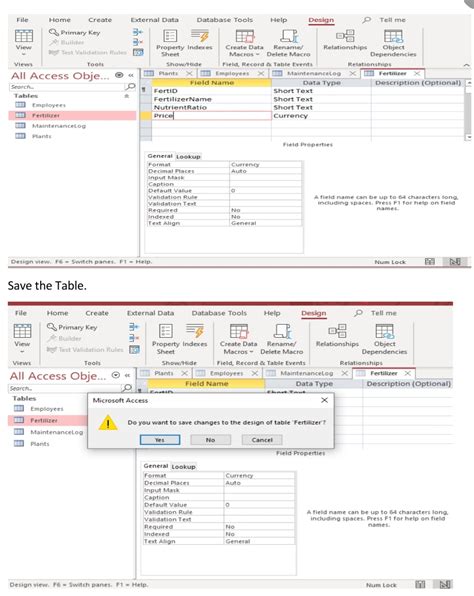This screenshot has width=474, height=596.
Task: Collapse the top ribbon with the chevron
Action: pos(466,65)
